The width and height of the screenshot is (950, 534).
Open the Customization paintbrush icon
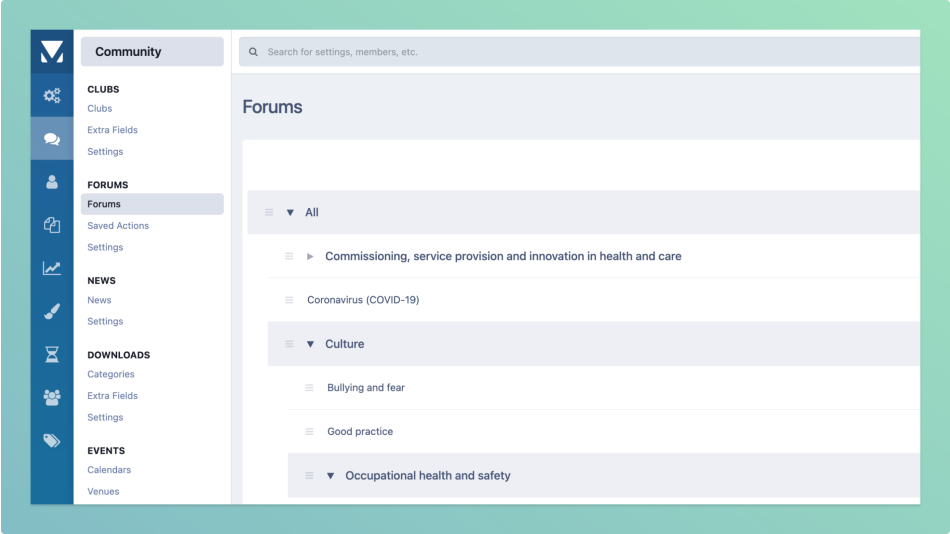pyautogui.click(x=52, y=311)
